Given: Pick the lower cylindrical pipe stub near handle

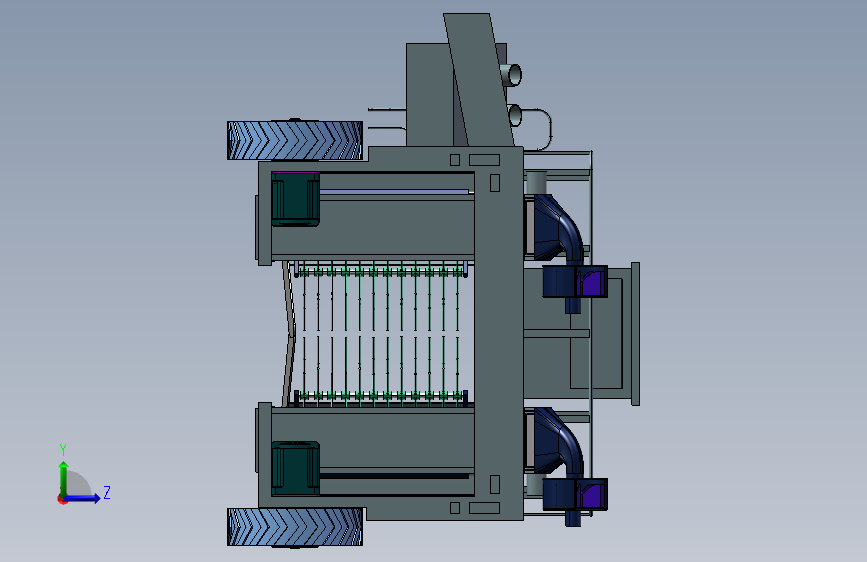Looking at the screenshot, I should [514, 115].
